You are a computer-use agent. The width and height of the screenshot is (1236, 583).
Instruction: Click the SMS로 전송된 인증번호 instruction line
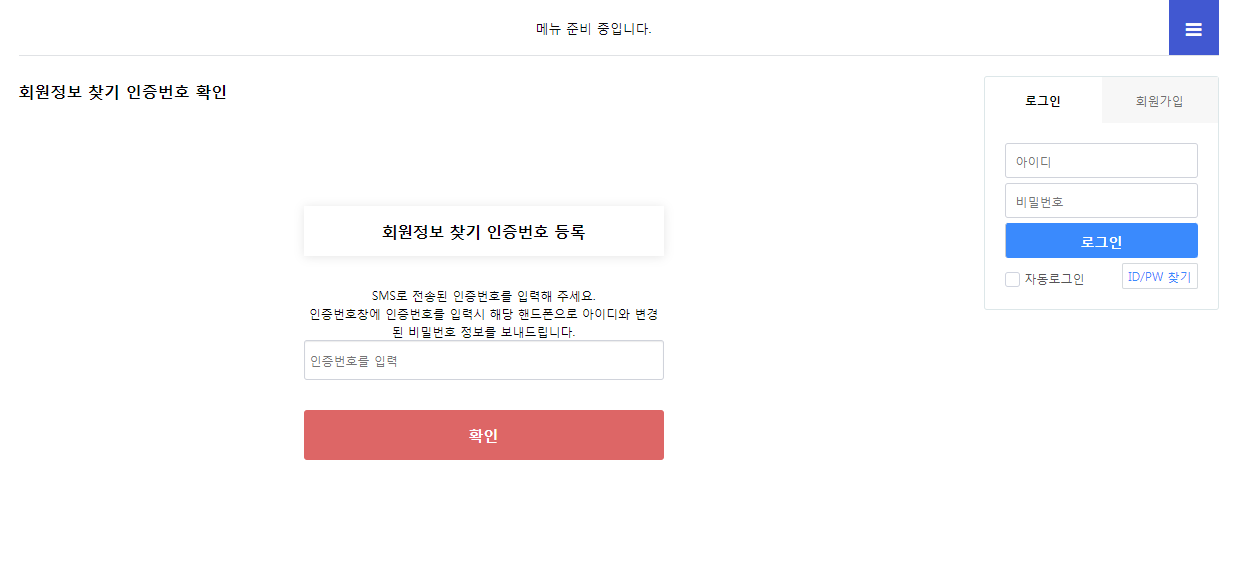pyautogui.click(x=483, y=296)
